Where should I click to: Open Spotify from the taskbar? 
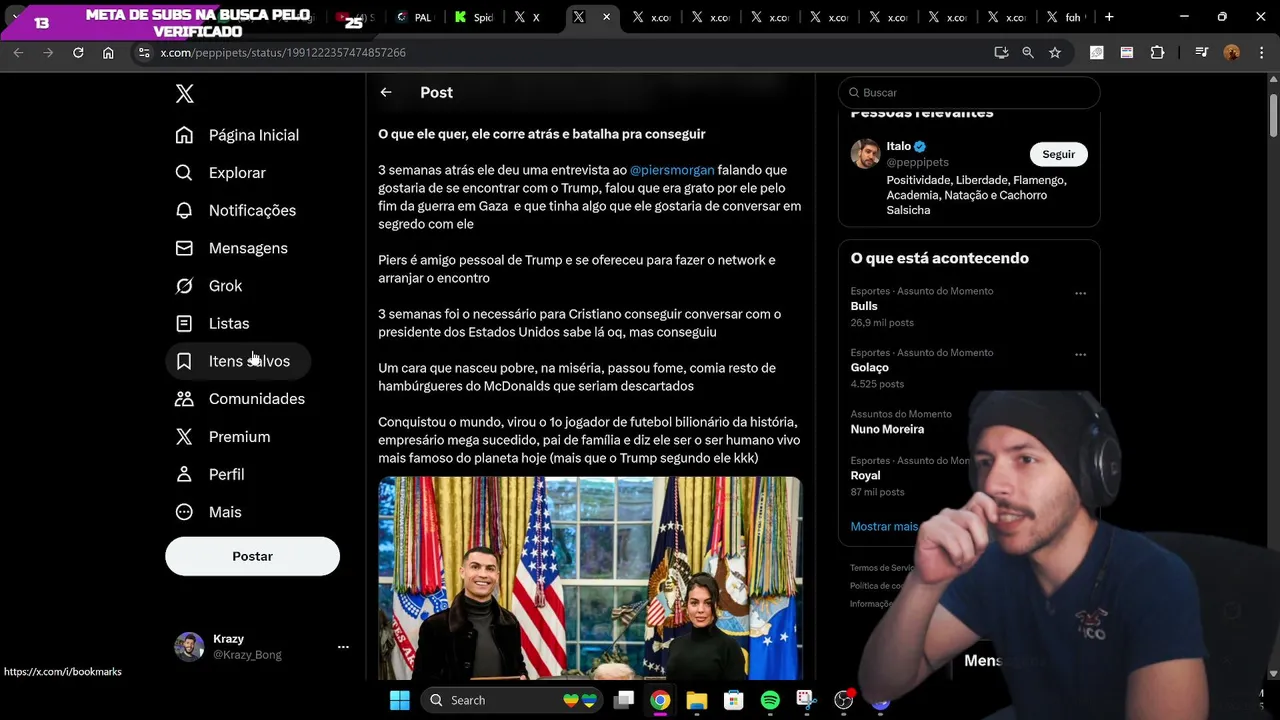[x=770, y=700]
